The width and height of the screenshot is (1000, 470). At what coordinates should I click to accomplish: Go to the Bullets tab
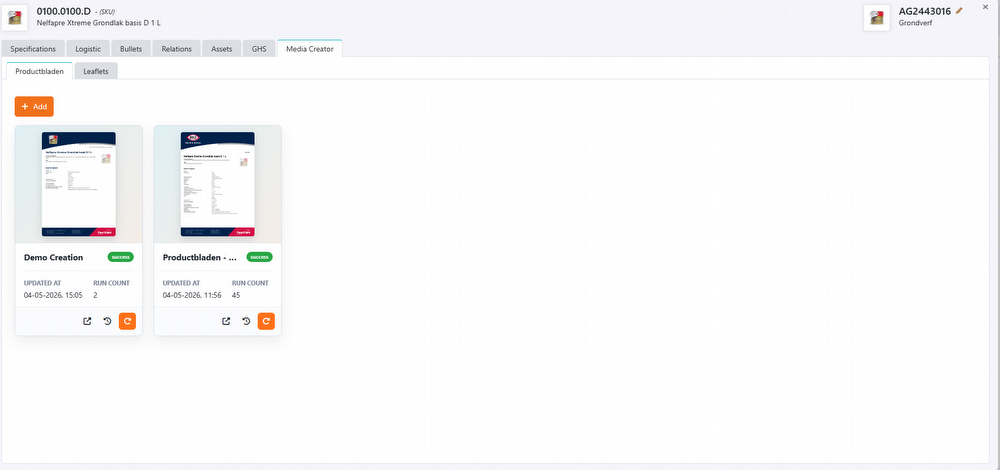pyautogui.click(x=131, y=49)
